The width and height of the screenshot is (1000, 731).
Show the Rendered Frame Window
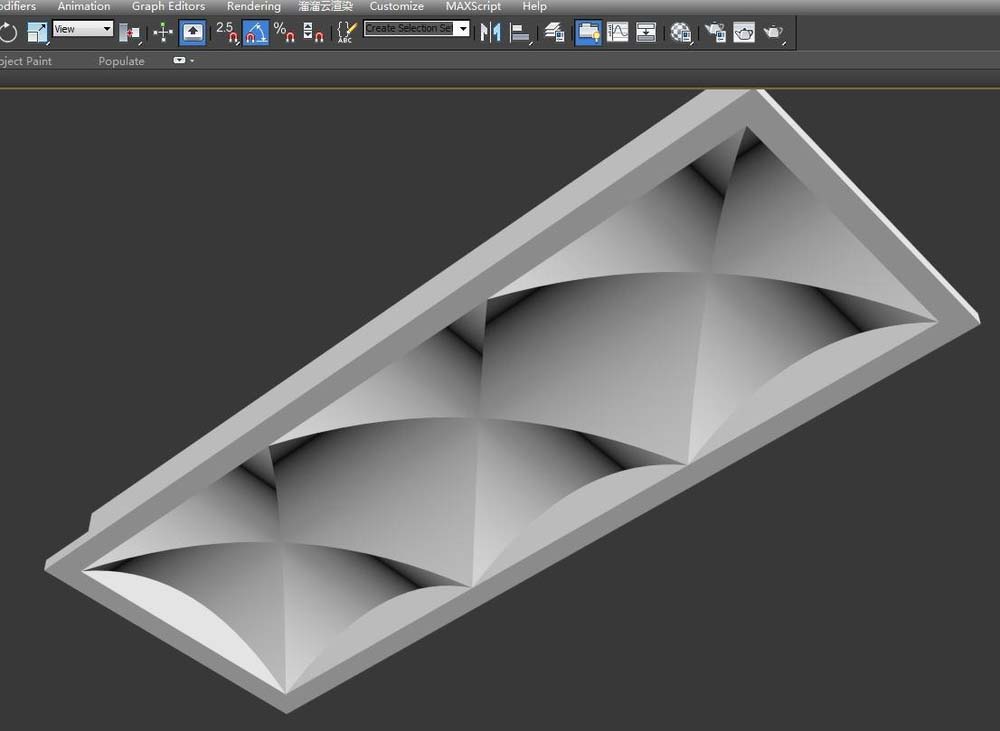pyautogui.click(x=744, y=32)
